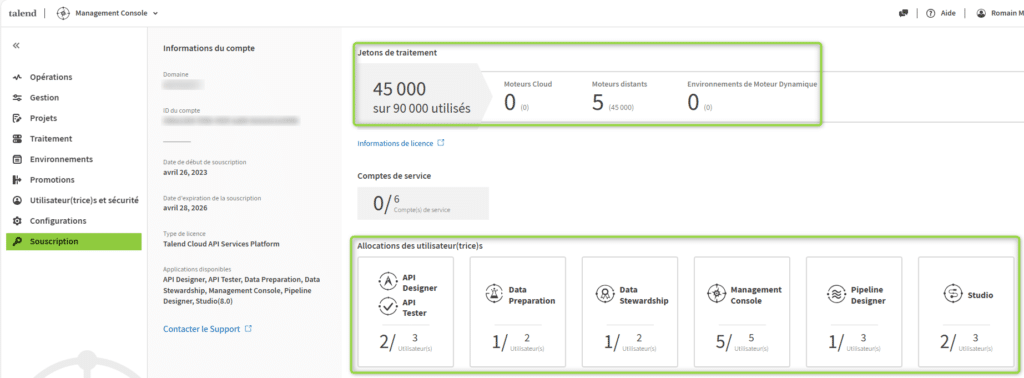Open the chat messages icon in header

[904, 13]
